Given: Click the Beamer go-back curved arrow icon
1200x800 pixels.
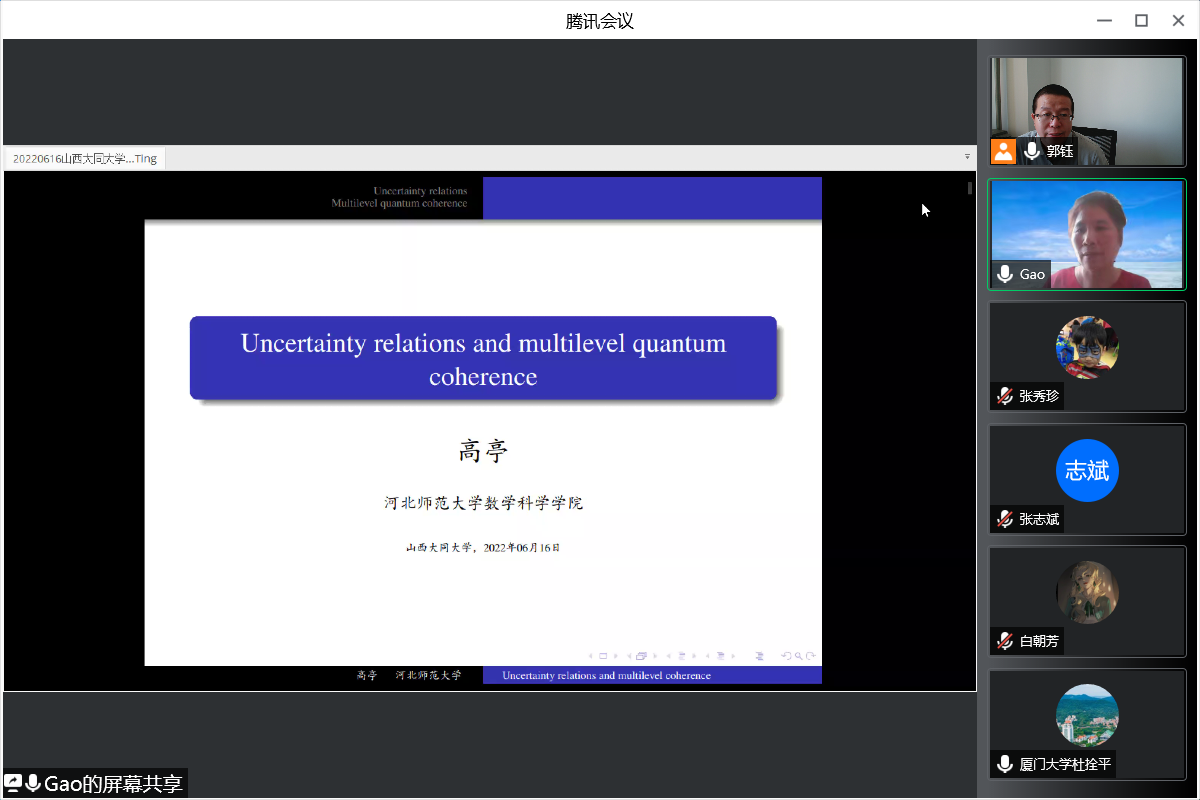Looking at the screenshot, I should pyautogui.click(x=786, y=656).
